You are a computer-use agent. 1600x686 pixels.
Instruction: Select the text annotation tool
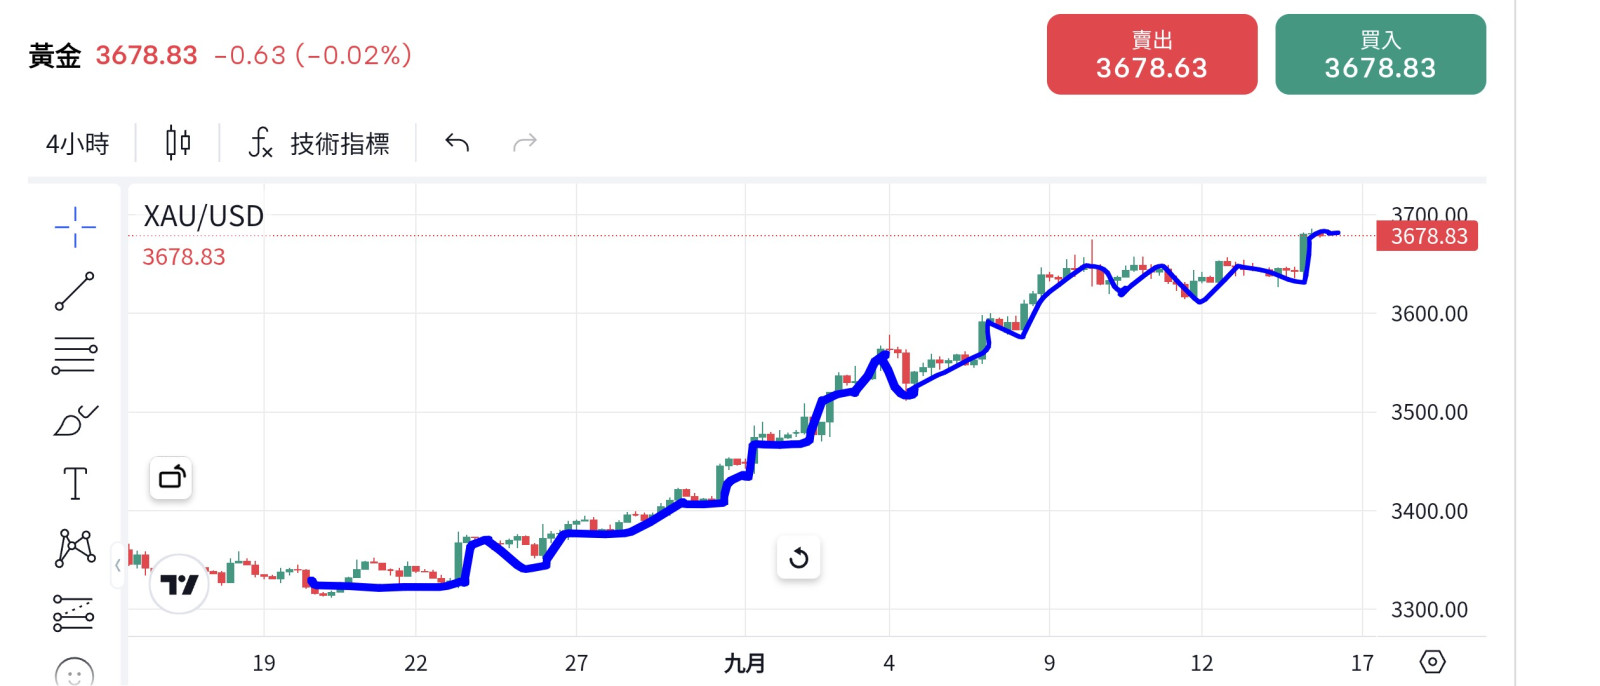[75, 484]
